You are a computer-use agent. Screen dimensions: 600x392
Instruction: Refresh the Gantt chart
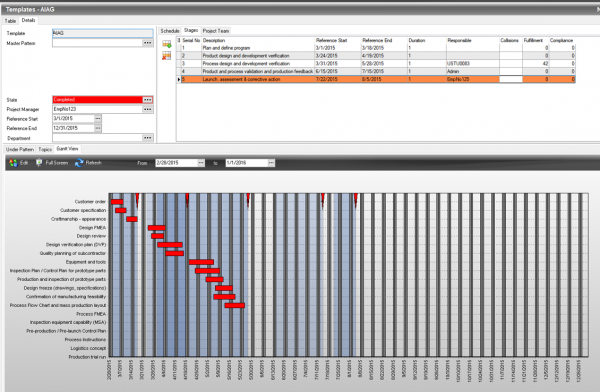pos(88,163)
